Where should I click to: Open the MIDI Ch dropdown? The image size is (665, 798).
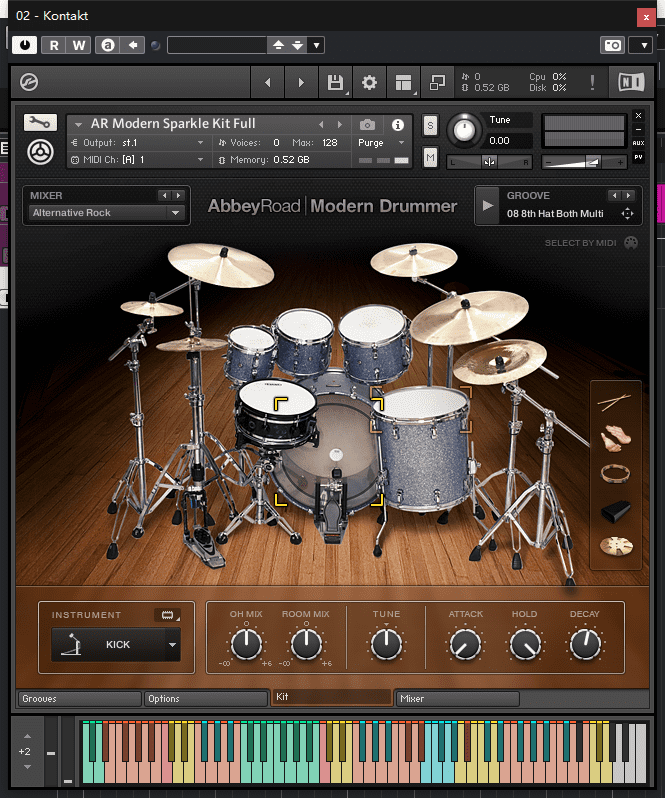click(x=137, y=160)
